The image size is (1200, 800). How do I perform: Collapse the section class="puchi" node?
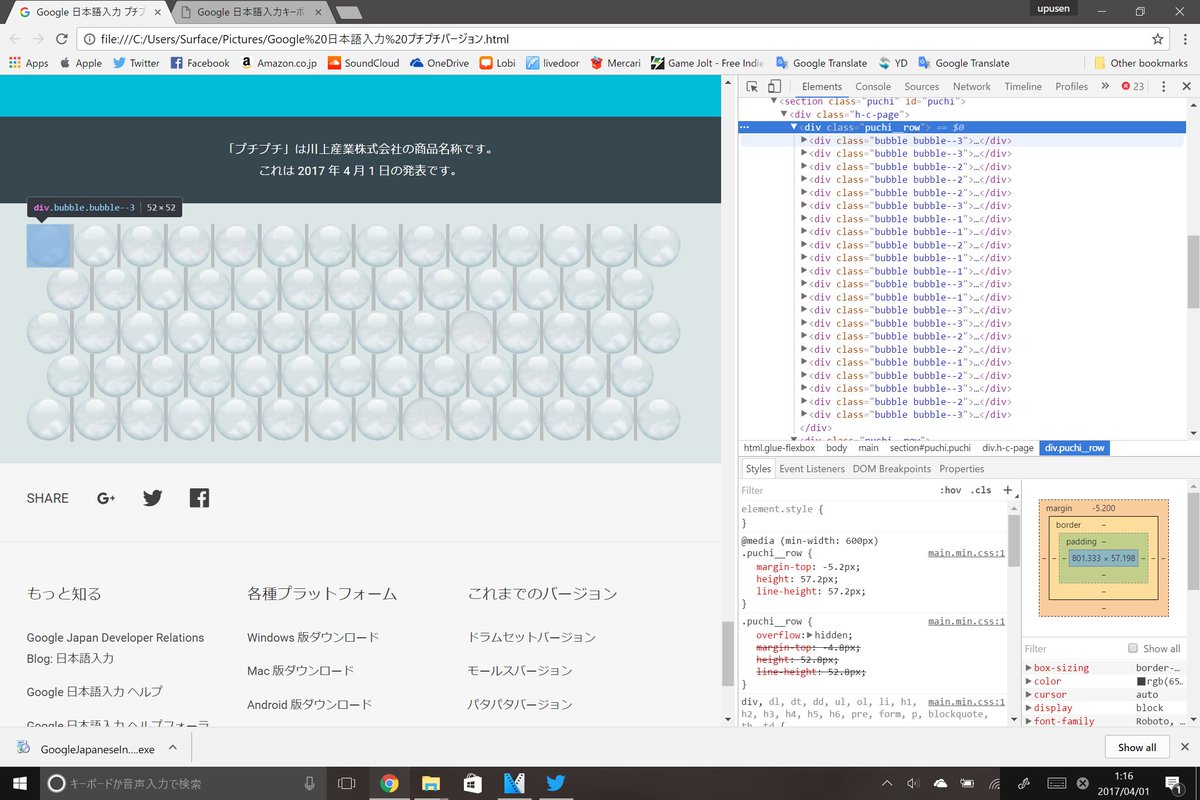(x=773, y=101)
